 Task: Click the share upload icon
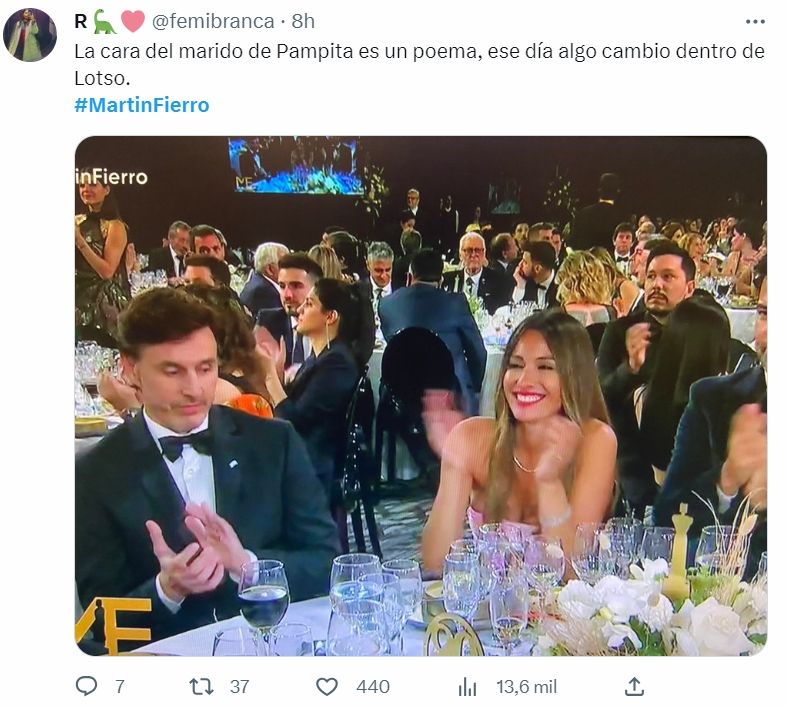point(634,686)
